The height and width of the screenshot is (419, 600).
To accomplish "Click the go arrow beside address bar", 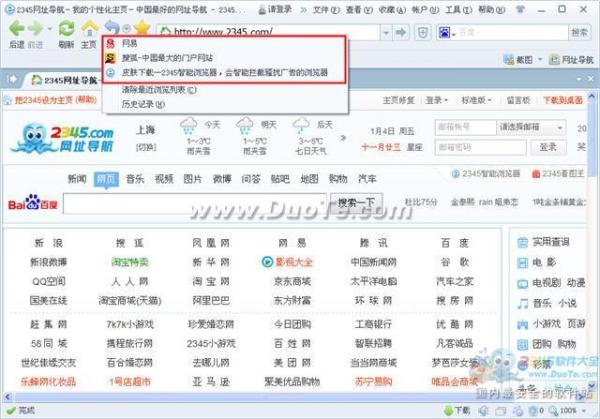I will point(401,33).
